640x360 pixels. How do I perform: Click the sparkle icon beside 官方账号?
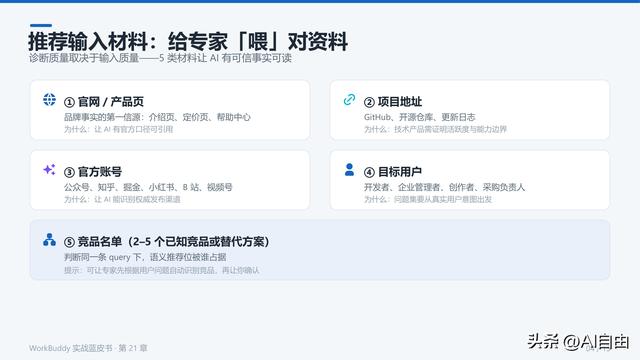[x=49, y=169]
